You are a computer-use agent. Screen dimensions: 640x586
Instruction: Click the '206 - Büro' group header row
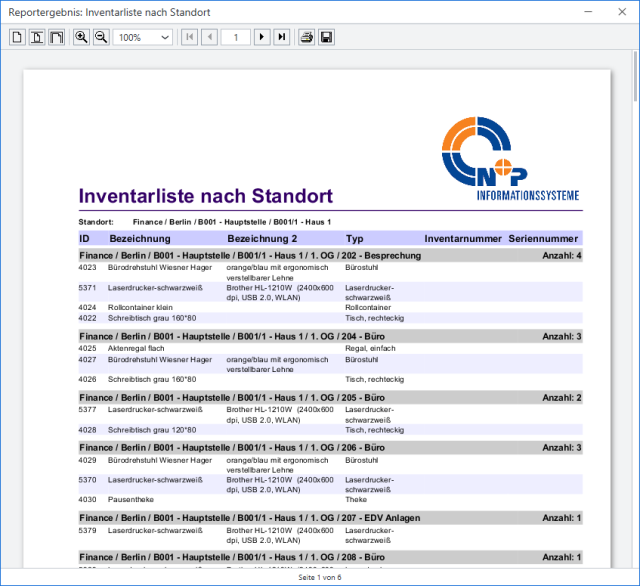click(x=331, y=448)
